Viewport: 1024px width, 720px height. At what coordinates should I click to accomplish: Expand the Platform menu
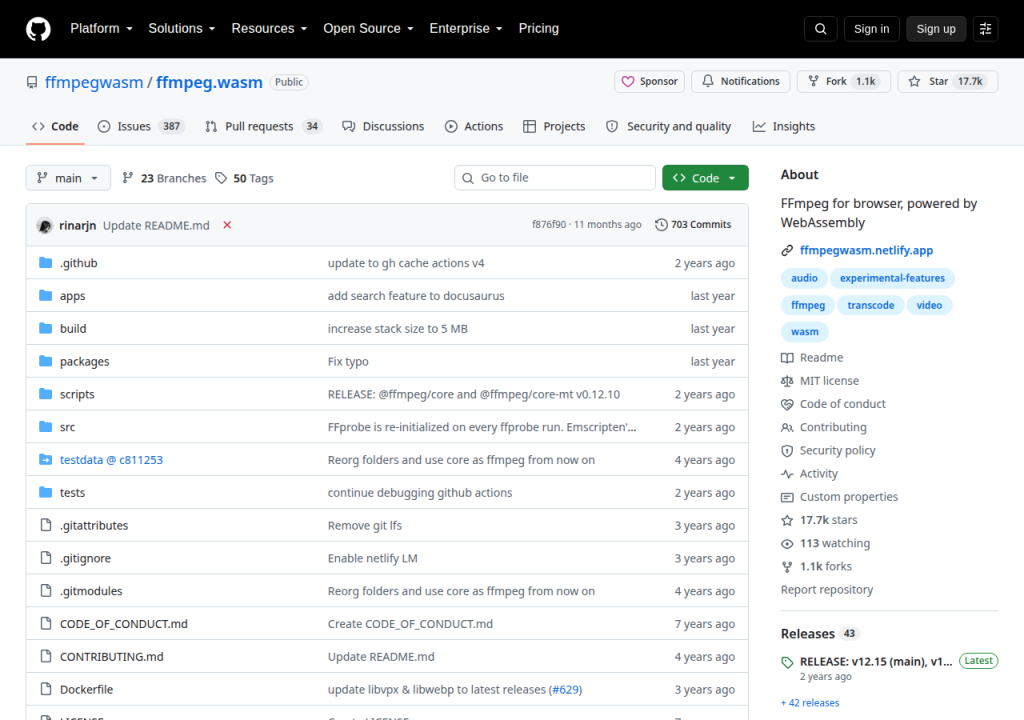pos(101,29)
